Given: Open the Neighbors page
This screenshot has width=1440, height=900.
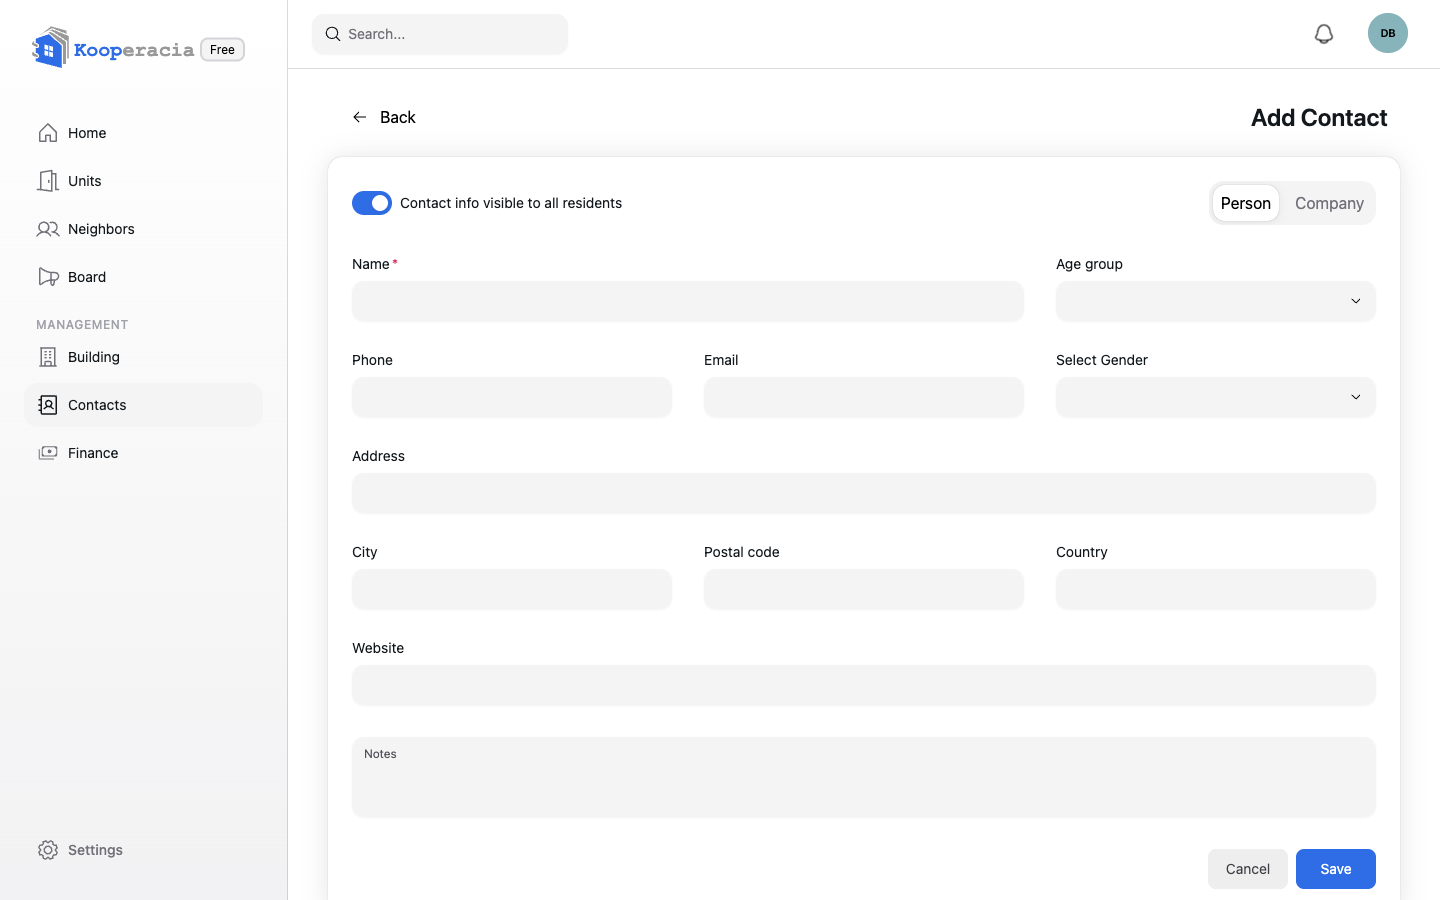Looking at the screenshot, I should (143, 229).
